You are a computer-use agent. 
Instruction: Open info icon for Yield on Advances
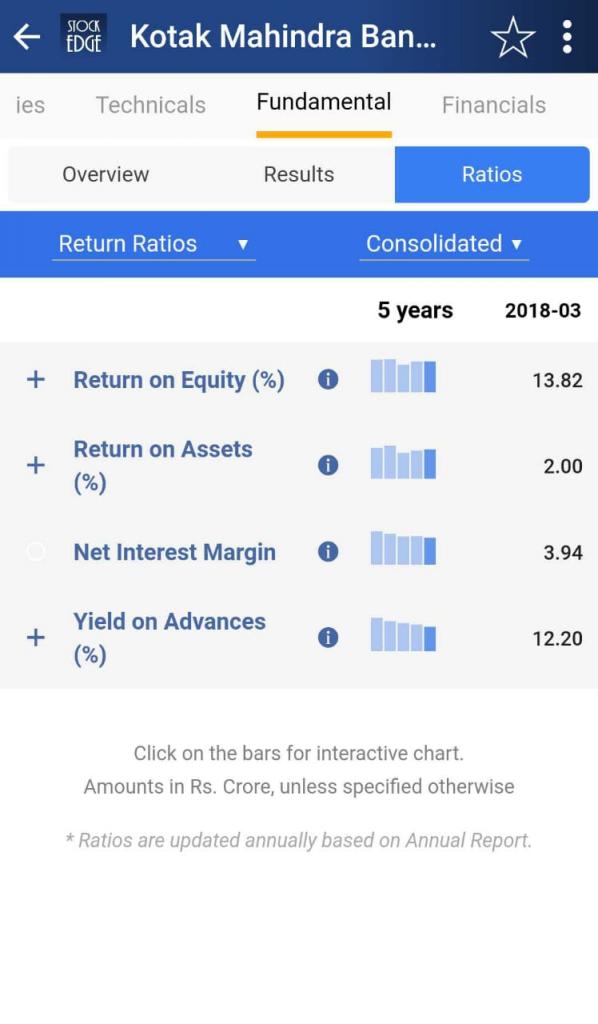point(328,637)
